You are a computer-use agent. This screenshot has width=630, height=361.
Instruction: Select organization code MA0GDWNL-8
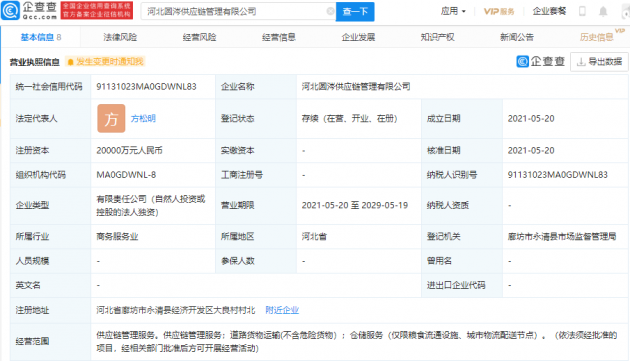pos(126,175)
